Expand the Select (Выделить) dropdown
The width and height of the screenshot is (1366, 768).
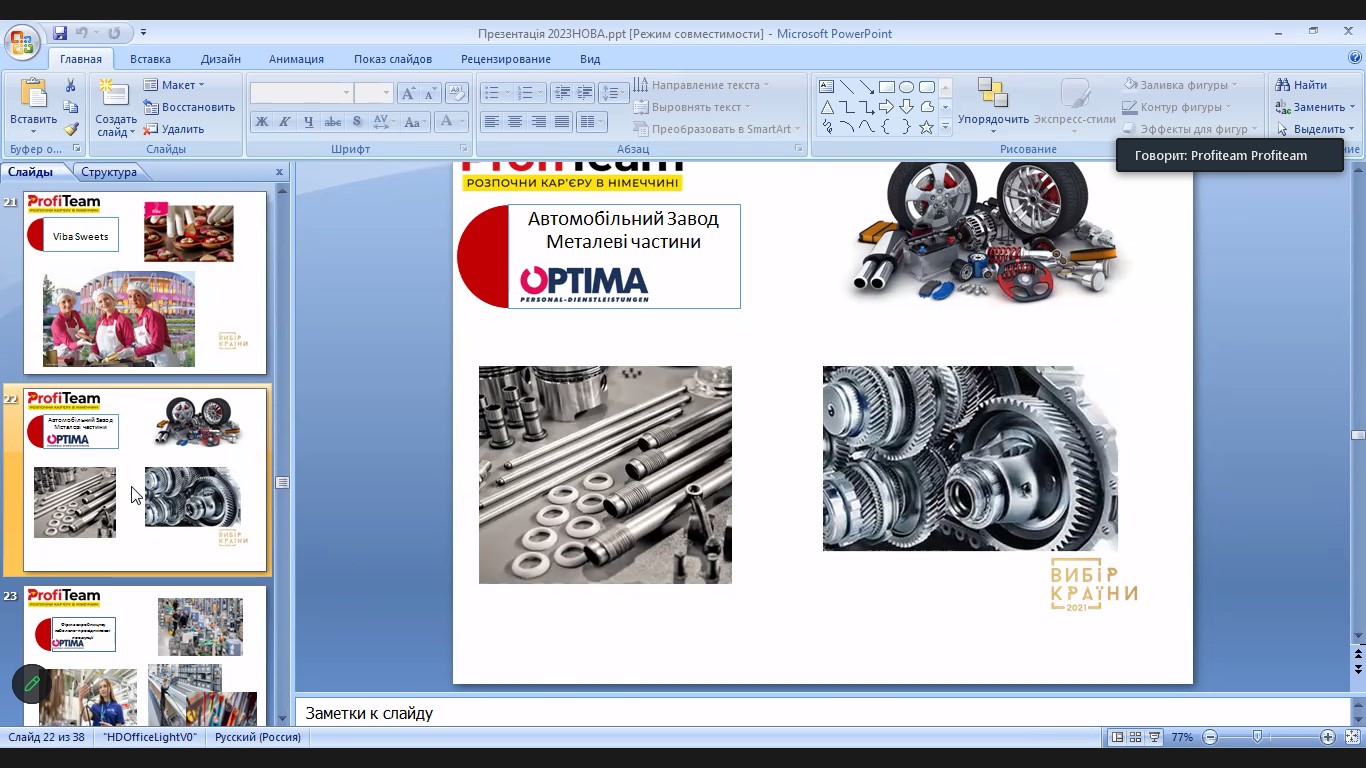click(1317, 129)
